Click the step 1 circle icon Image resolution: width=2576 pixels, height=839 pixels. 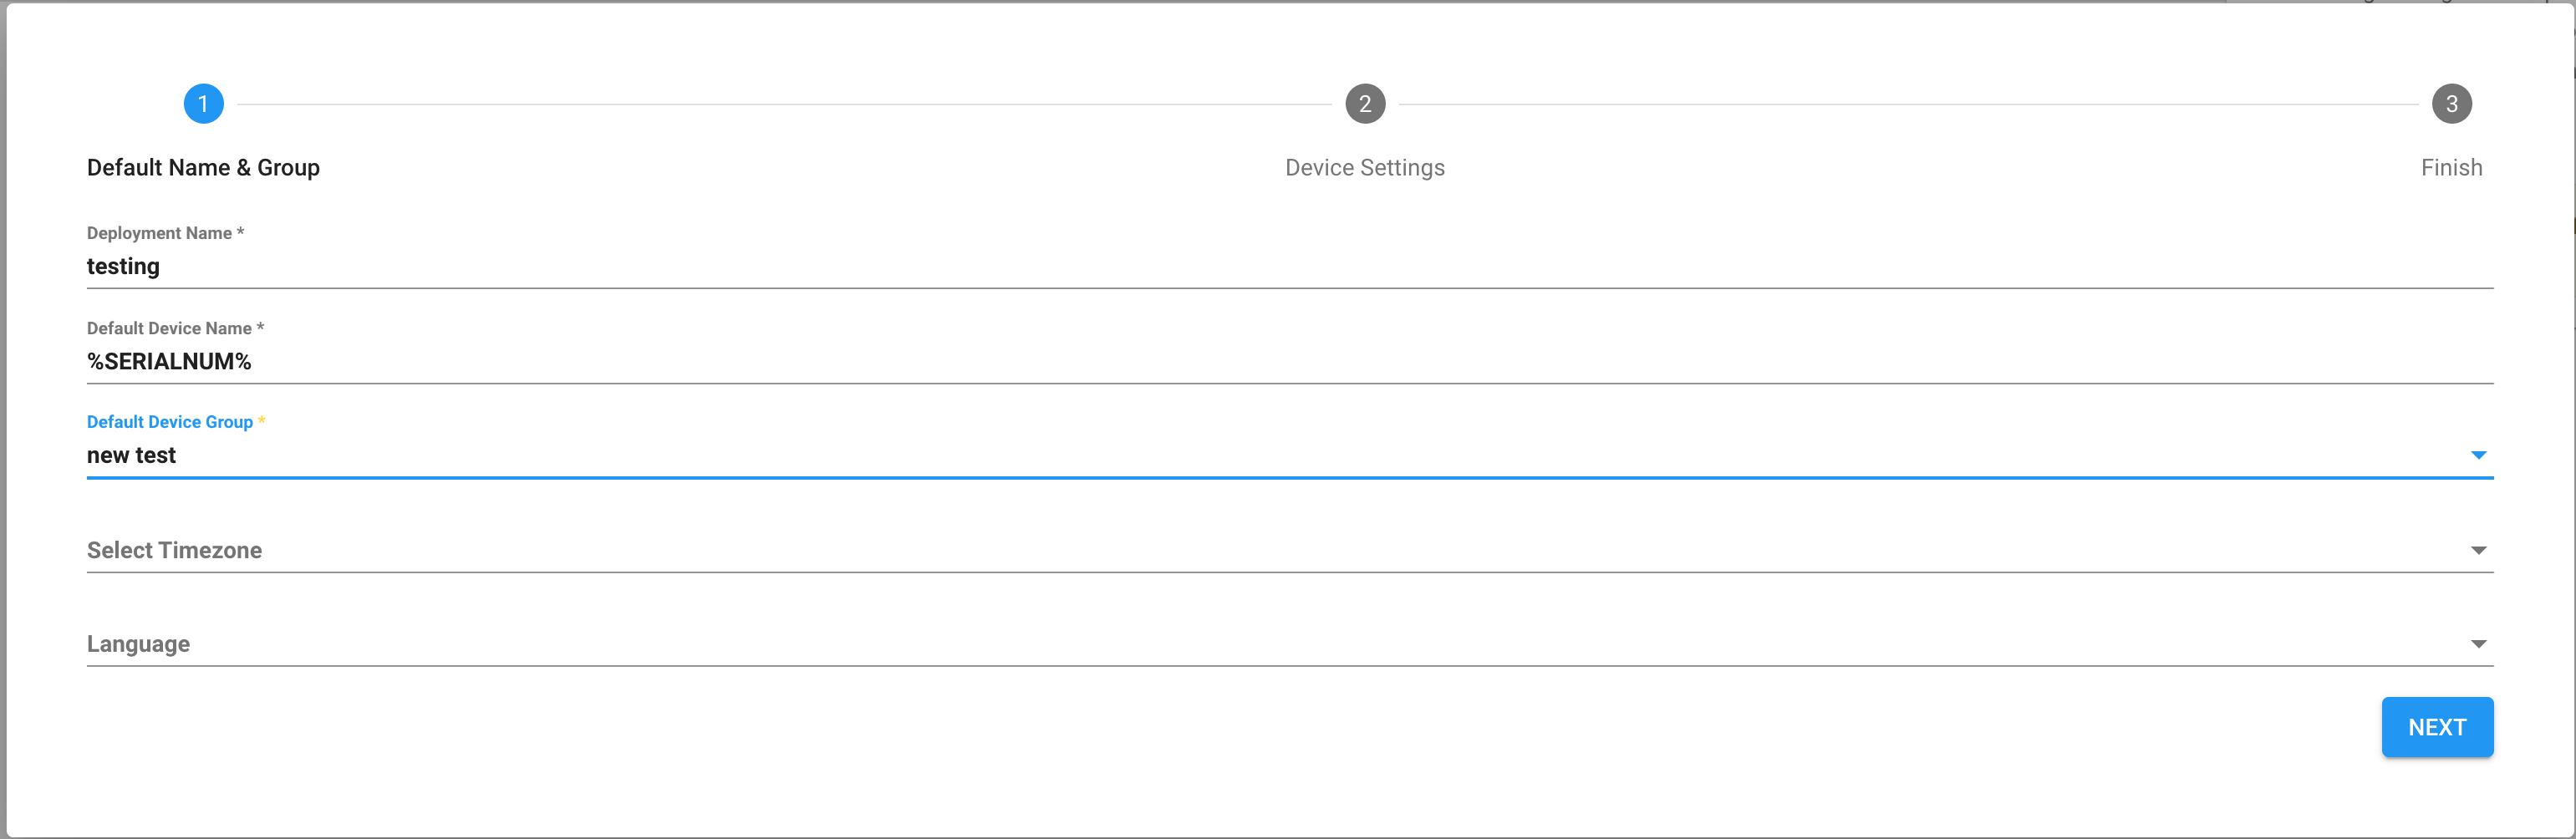pos(203,104)
